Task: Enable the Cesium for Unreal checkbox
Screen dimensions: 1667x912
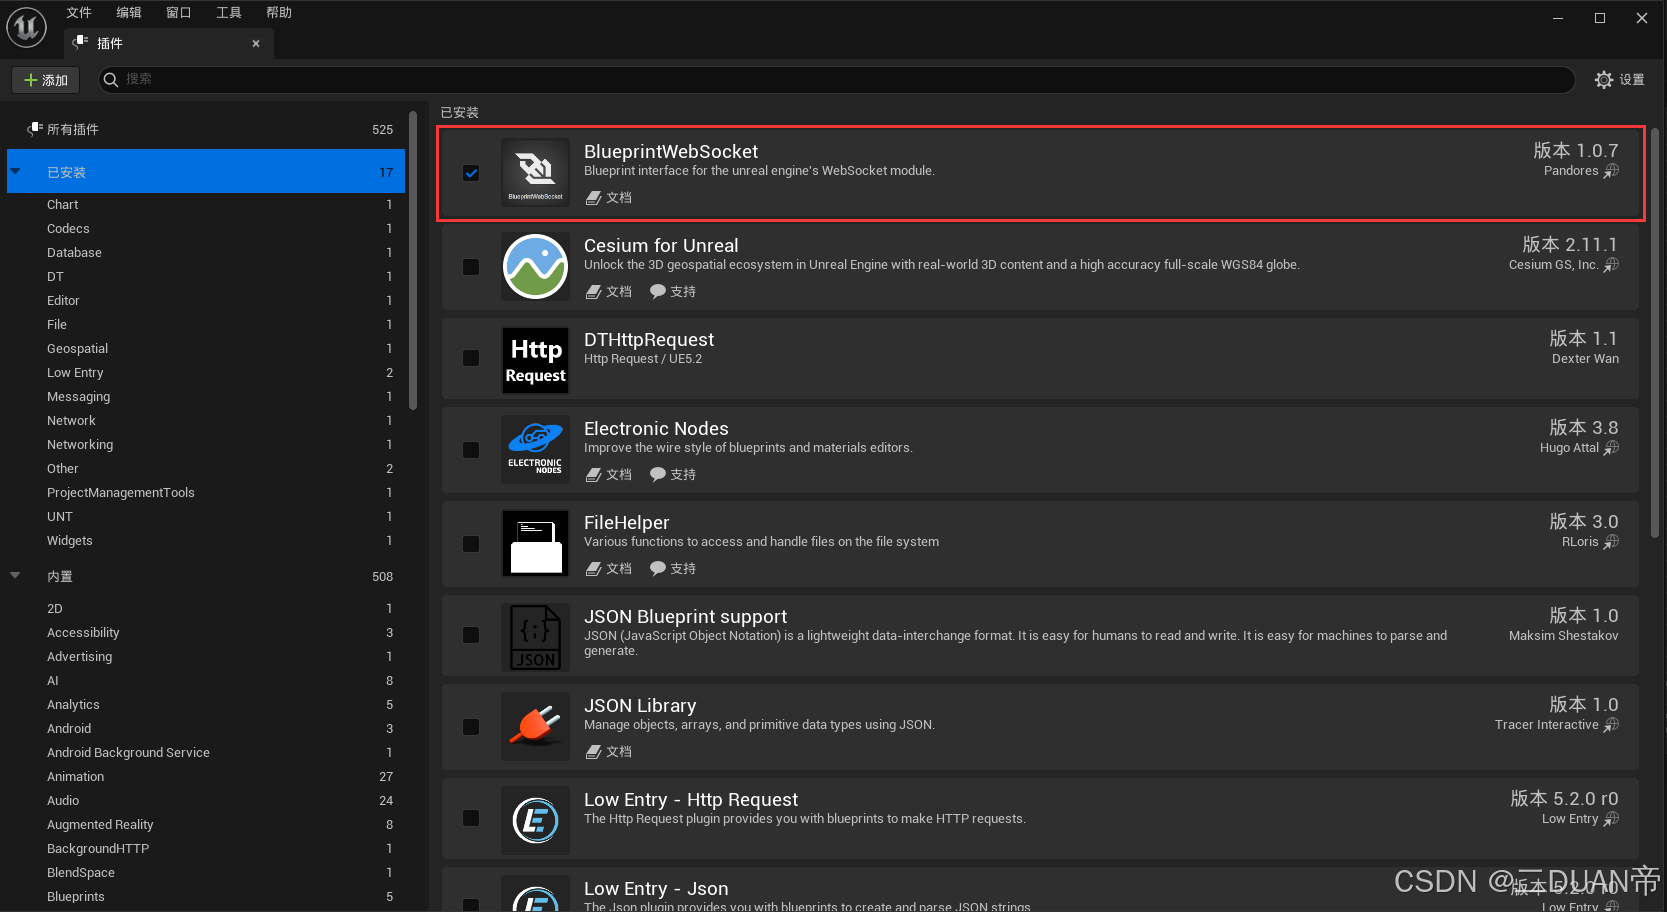Action: [471, 266]
